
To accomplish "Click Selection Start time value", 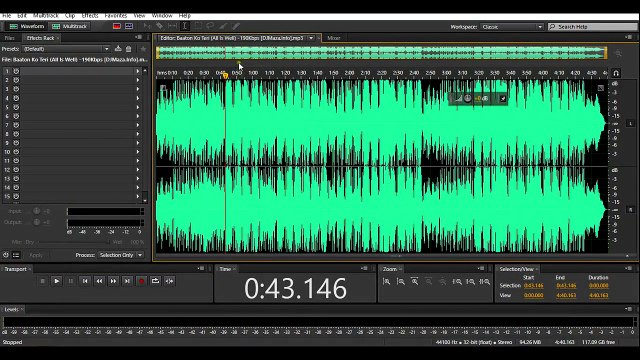I will click(x=533, y=286).
